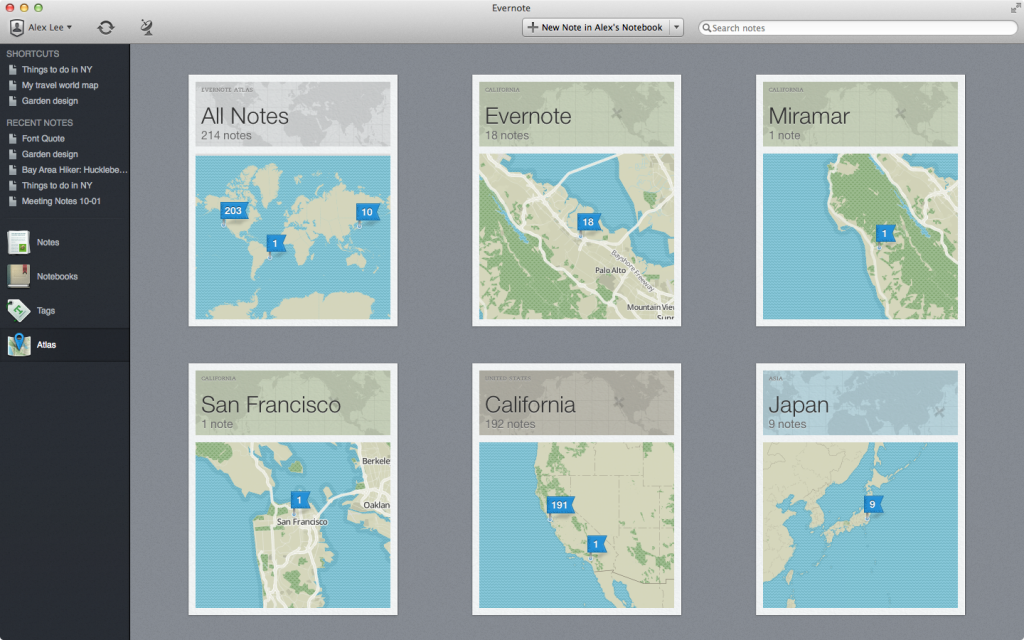Click New Note in Alex's Notebook button
Screen dimensions: 1024x640
[594, 28]
